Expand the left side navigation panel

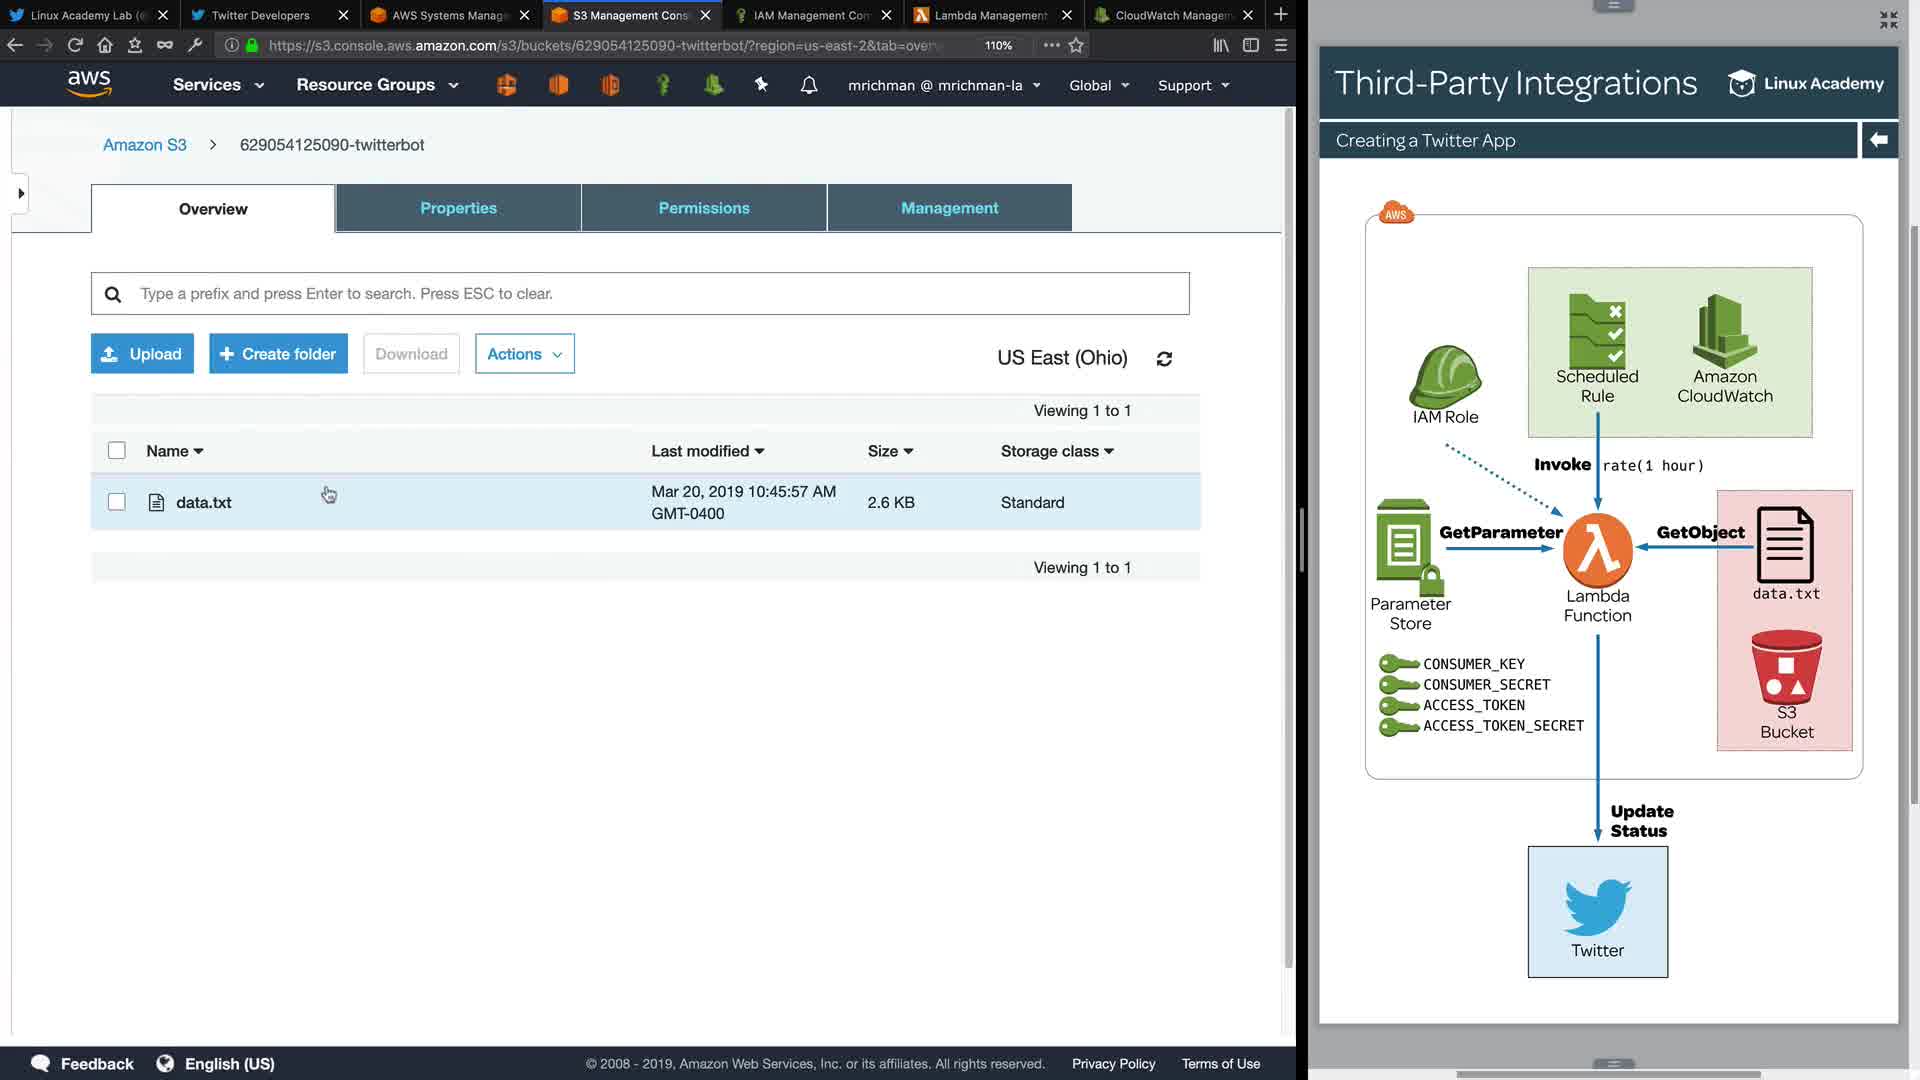21,193
